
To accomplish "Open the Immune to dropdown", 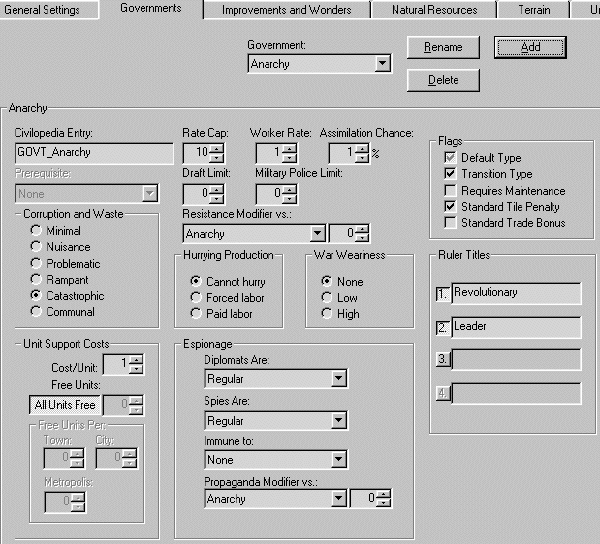I will [339, 460].
